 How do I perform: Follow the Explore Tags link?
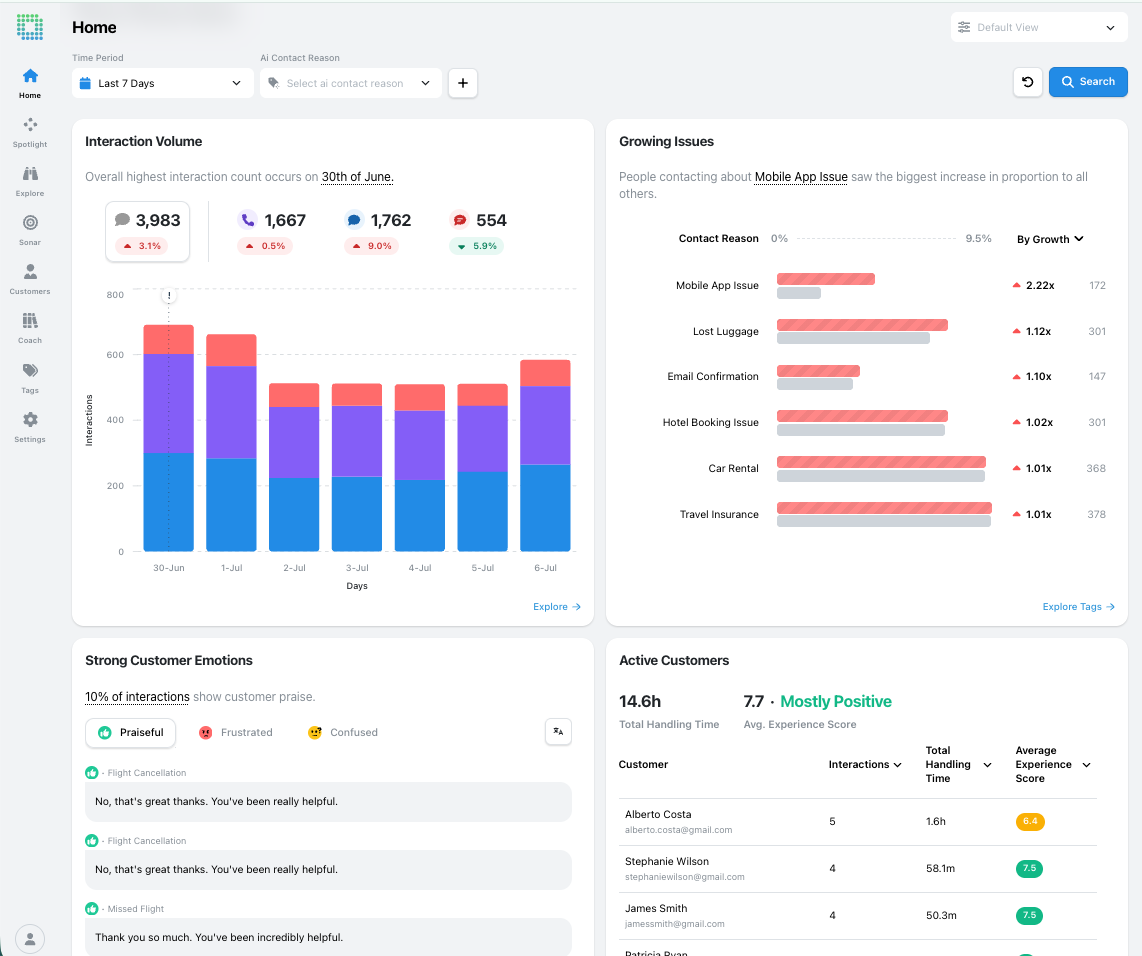pos(1078,607)
